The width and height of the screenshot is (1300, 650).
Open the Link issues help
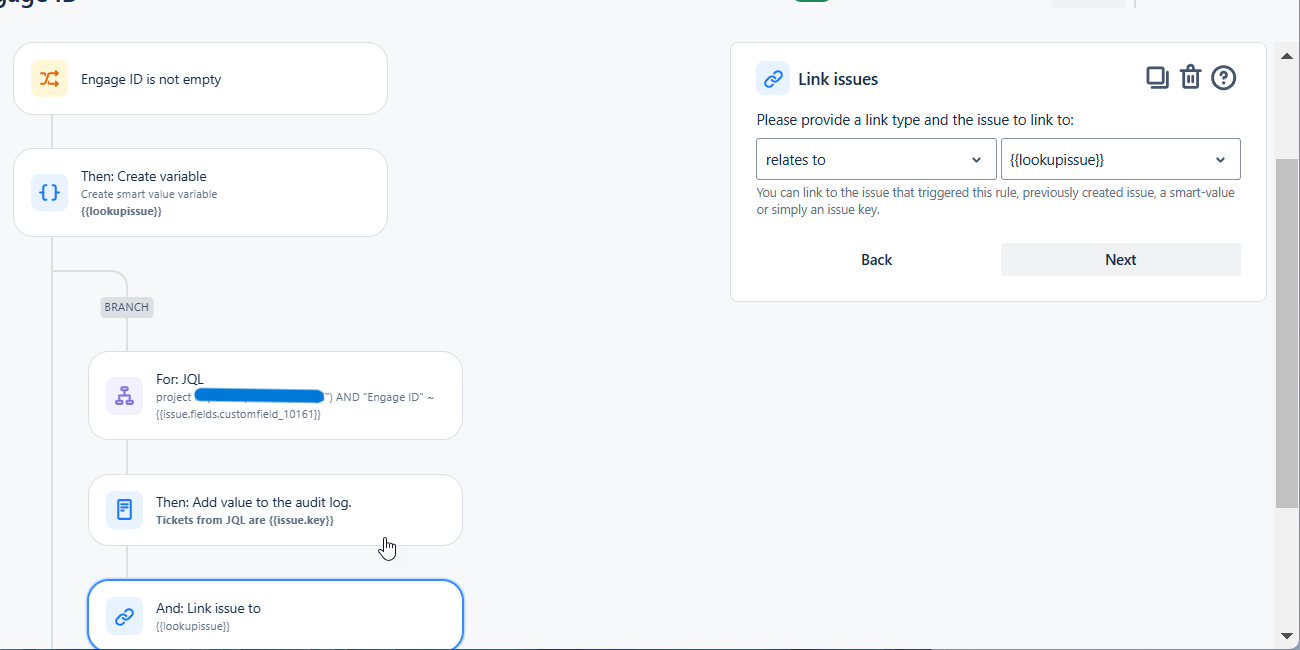pyautogui.click(x=1223, y=77)
